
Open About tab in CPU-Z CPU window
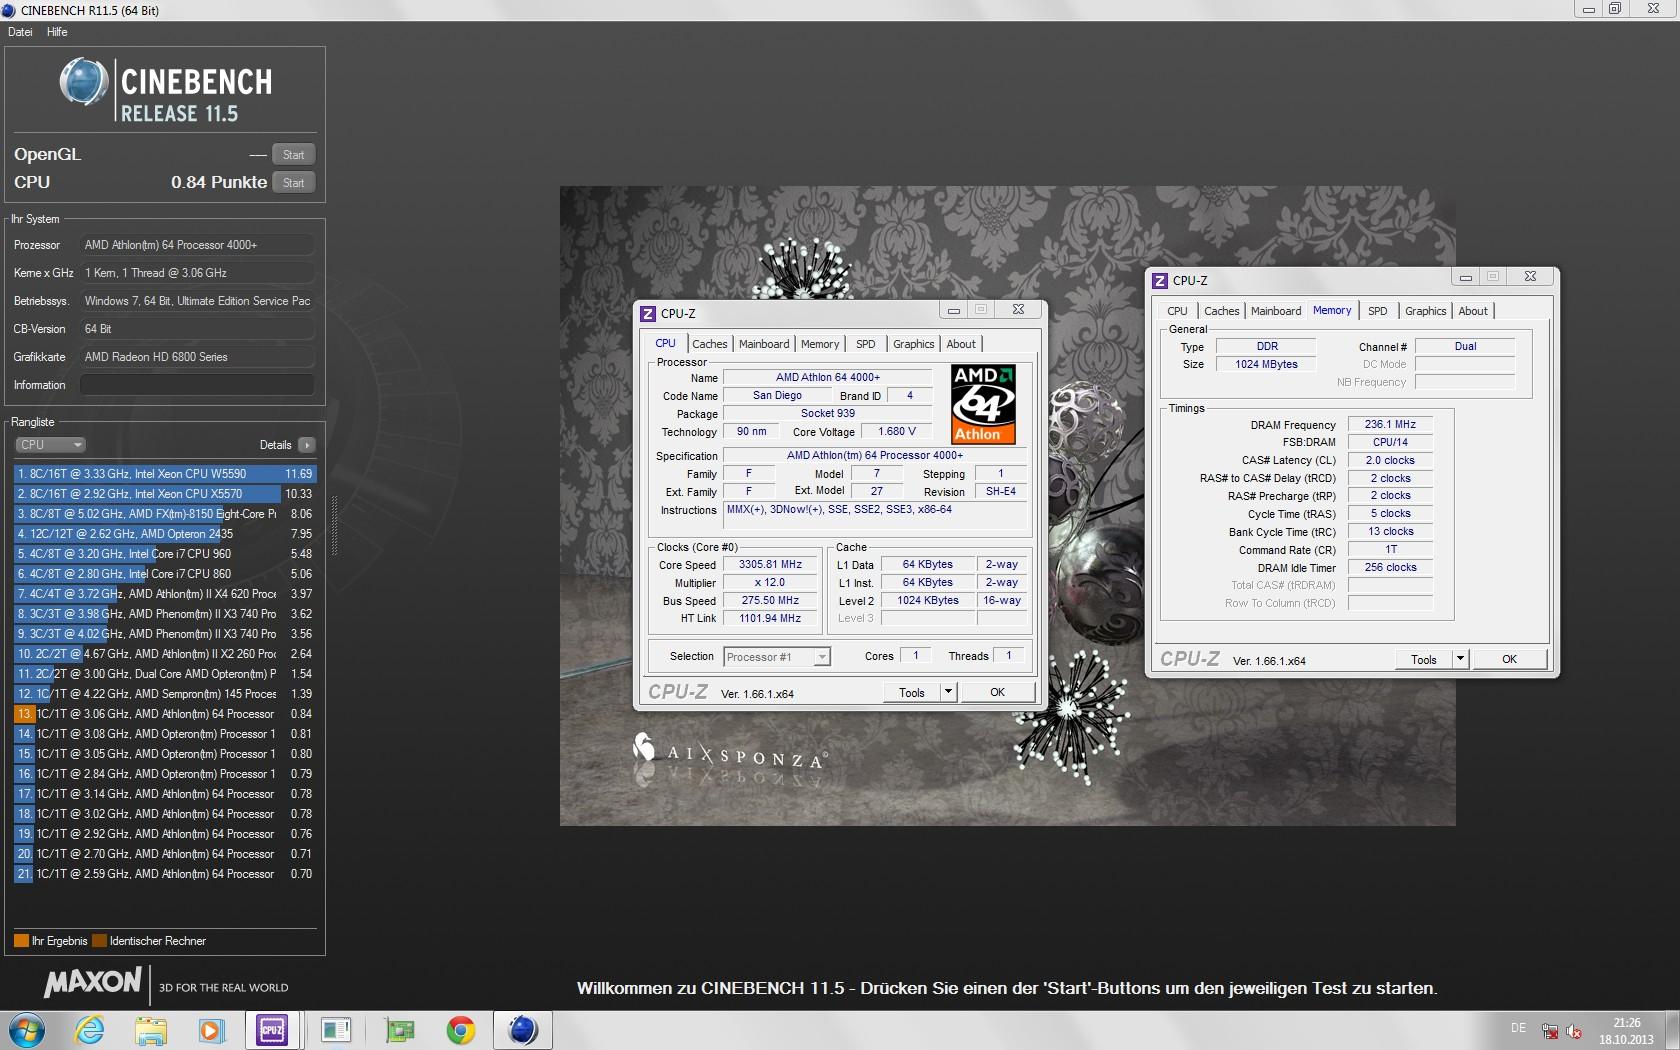961,344
